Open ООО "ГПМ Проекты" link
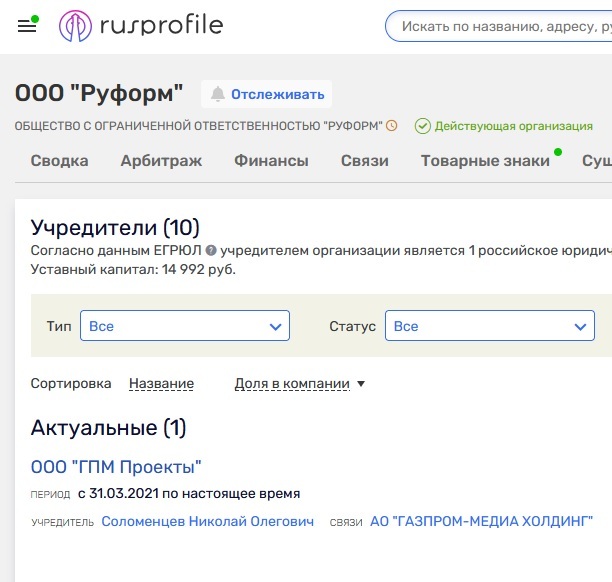The image size is (612, 582). pos(116,467)
